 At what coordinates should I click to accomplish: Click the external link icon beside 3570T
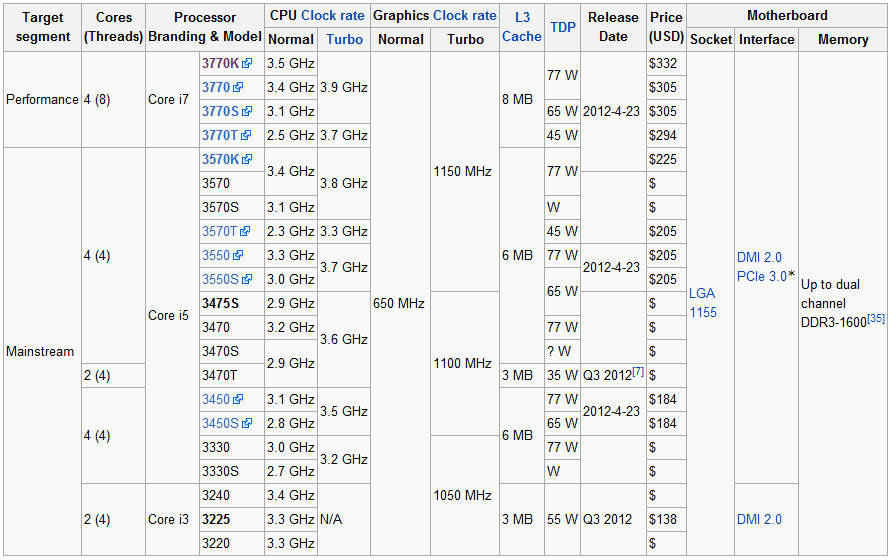(245, 231)
